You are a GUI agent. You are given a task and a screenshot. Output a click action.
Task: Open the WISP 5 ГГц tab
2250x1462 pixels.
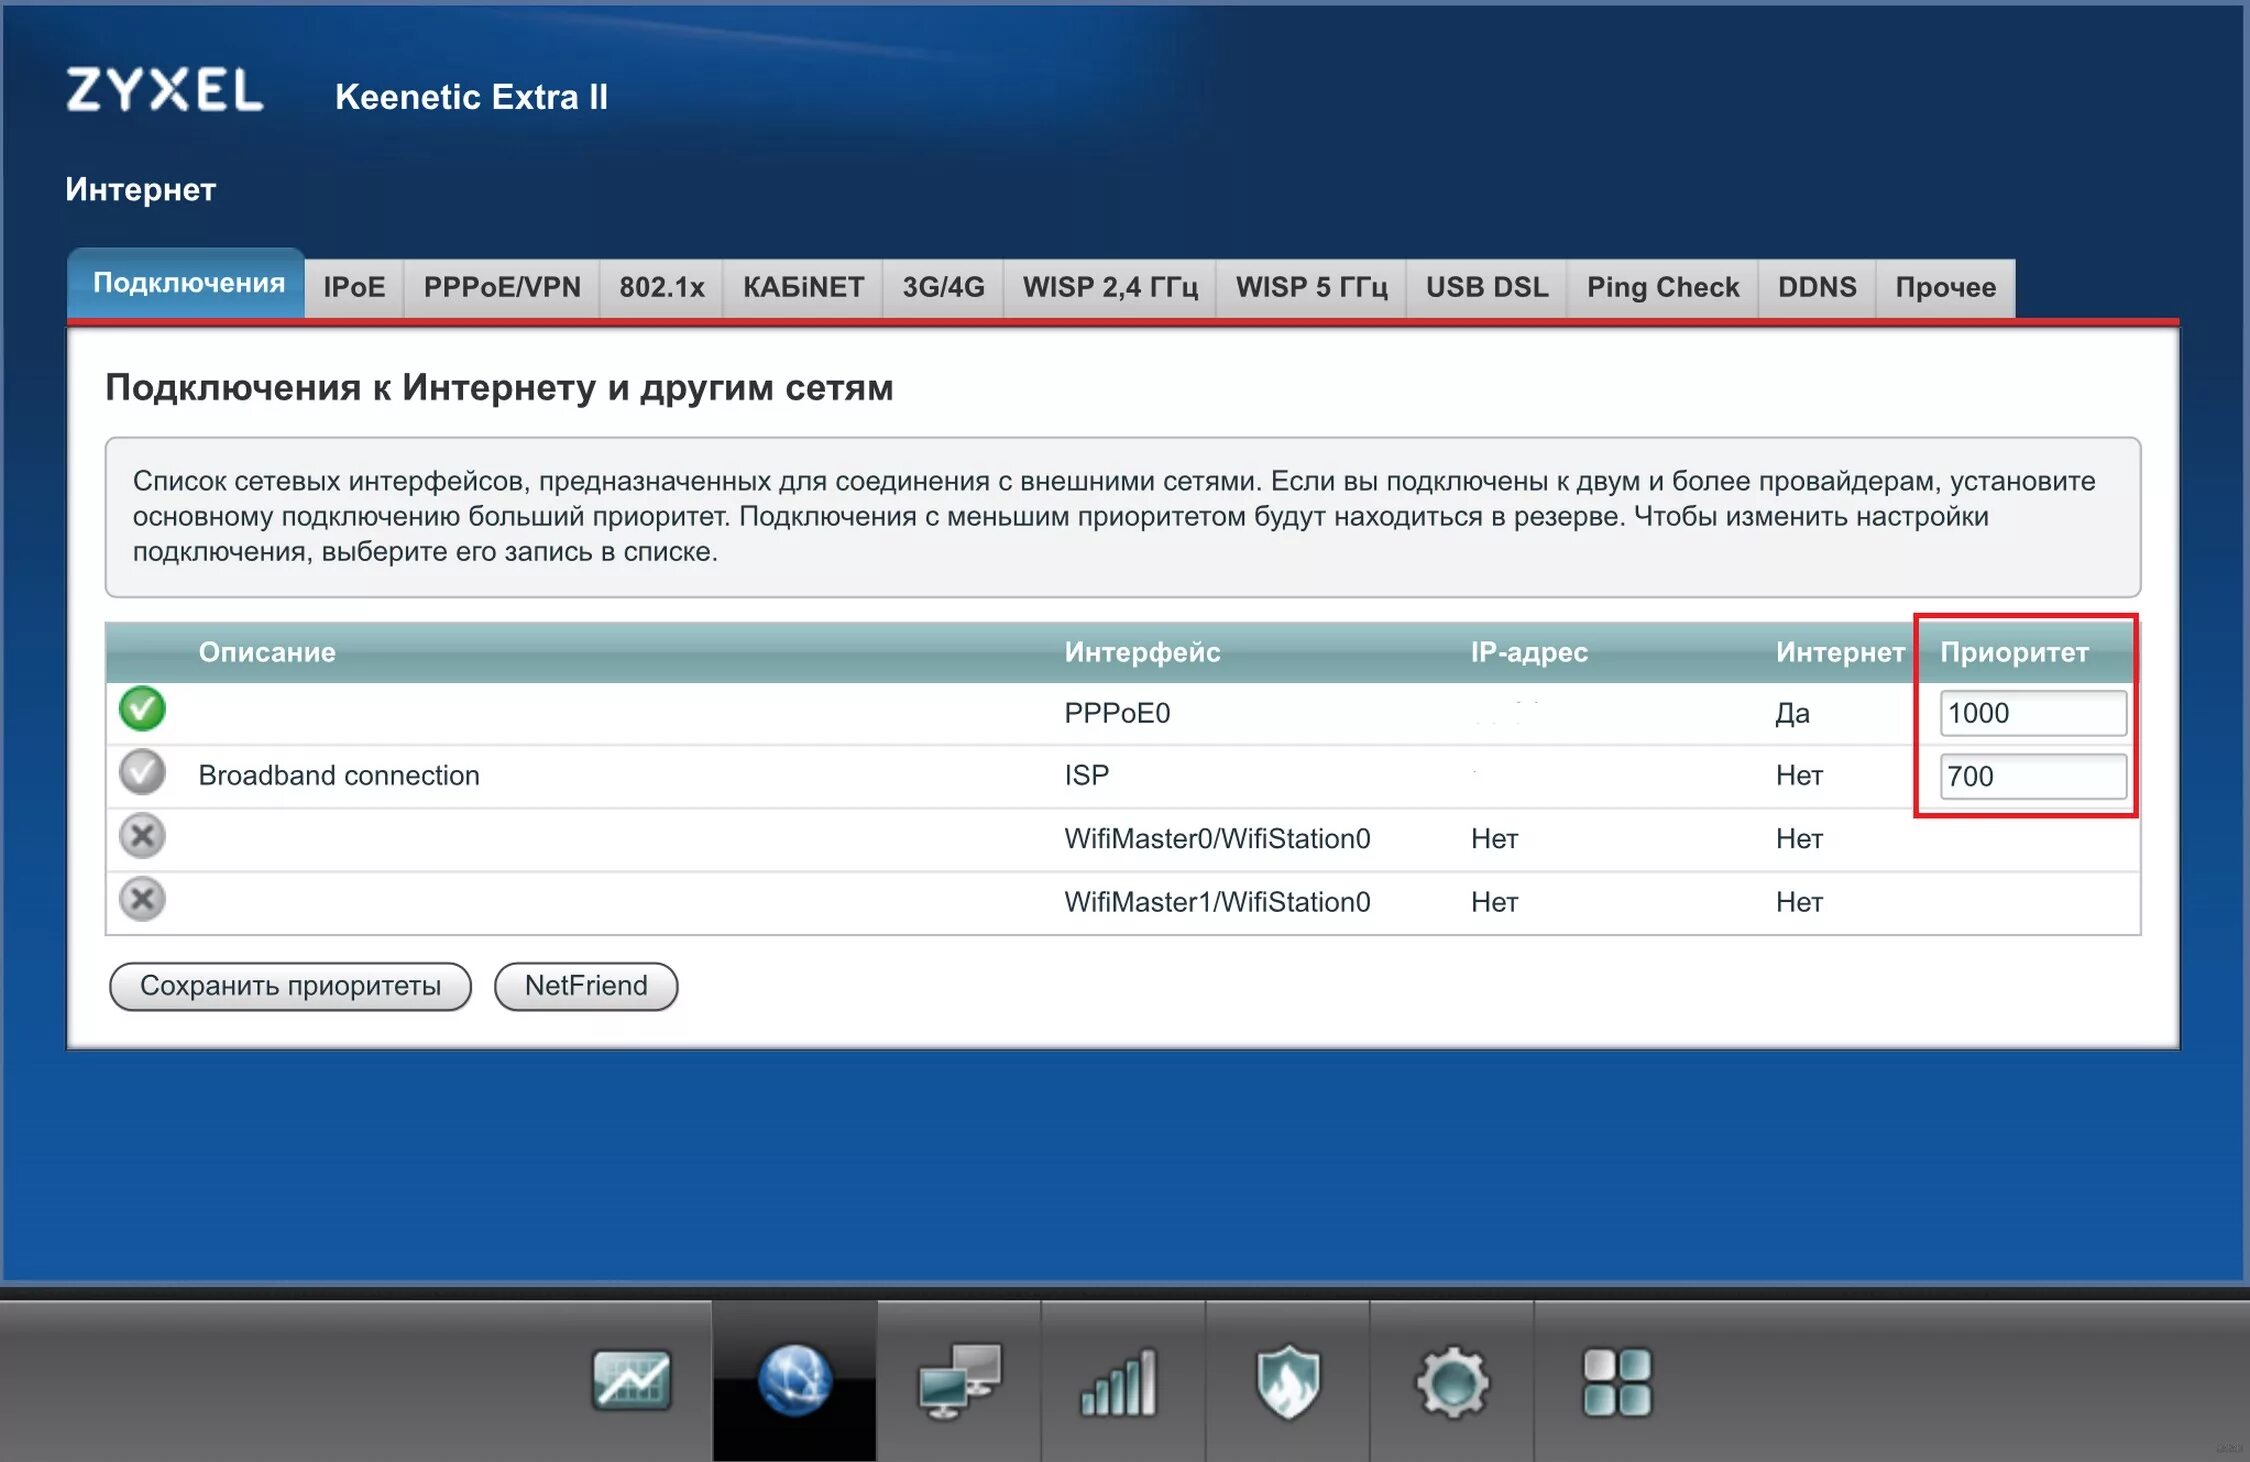coord(1311,288)
